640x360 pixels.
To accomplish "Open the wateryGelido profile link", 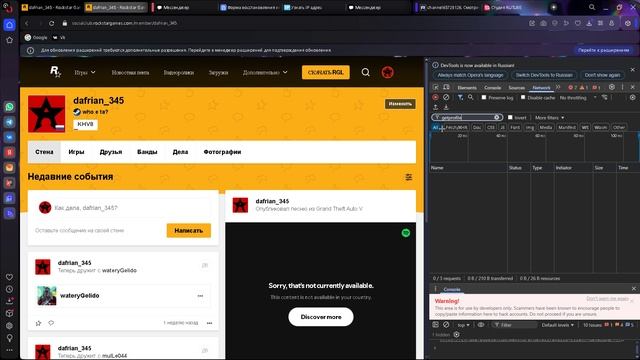I will [80, 296].
